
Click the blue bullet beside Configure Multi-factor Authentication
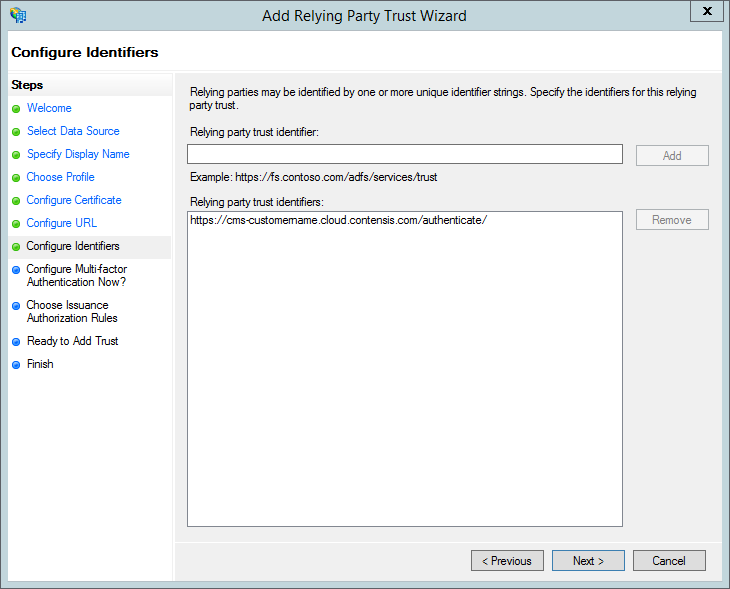pyautogui.click(x=16, y=270)
